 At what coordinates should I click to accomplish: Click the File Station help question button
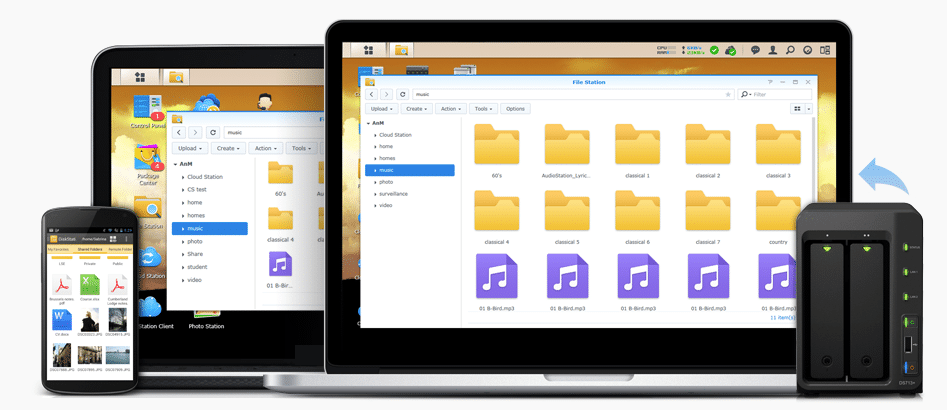pos(769,82)
